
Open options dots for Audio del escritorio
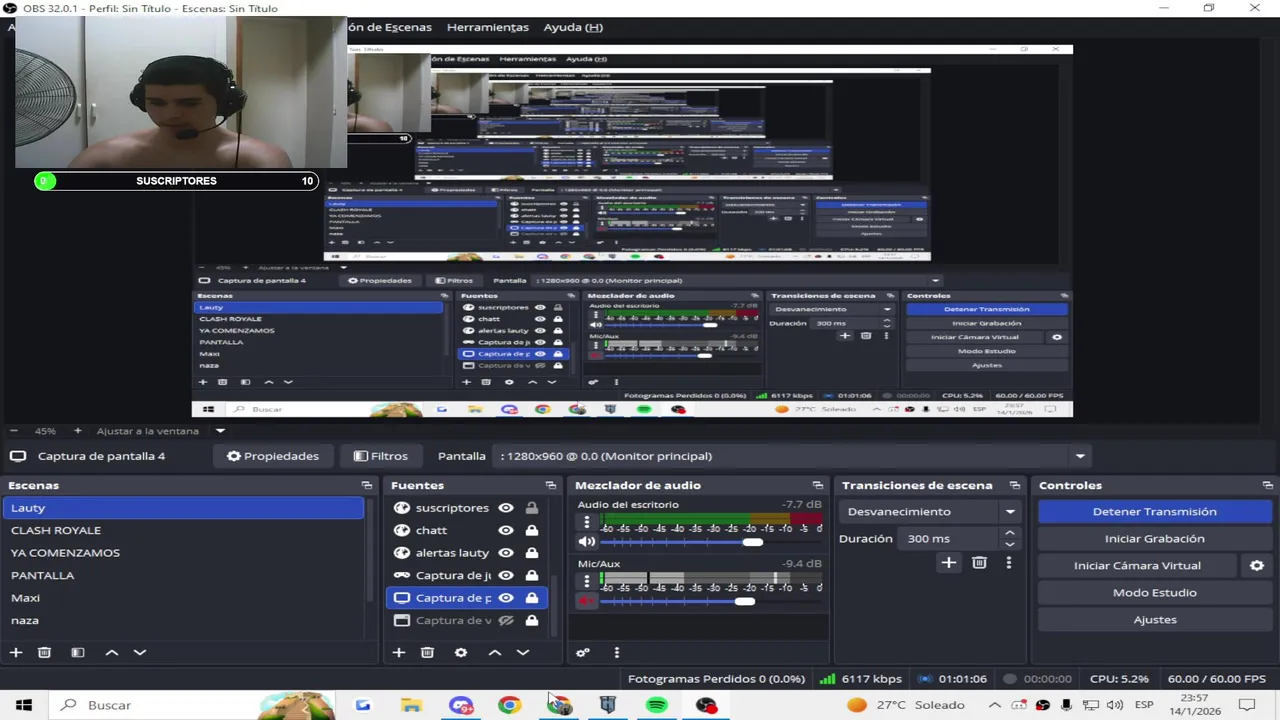coord(587,522)
